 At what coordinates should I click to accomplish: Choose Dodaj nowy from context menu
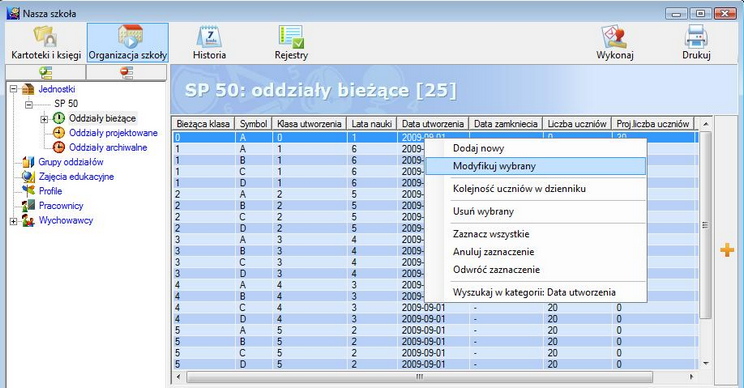[x=536, y=148]
